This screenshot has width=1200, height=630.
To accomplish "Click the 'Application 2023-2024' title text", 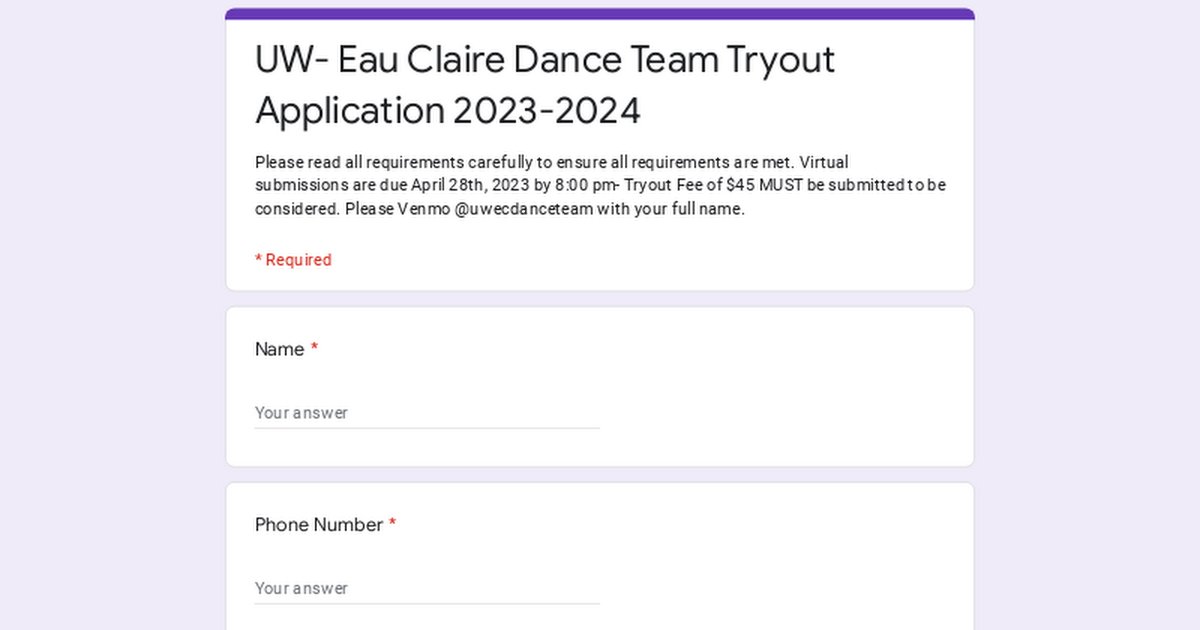I will point(448,111).
